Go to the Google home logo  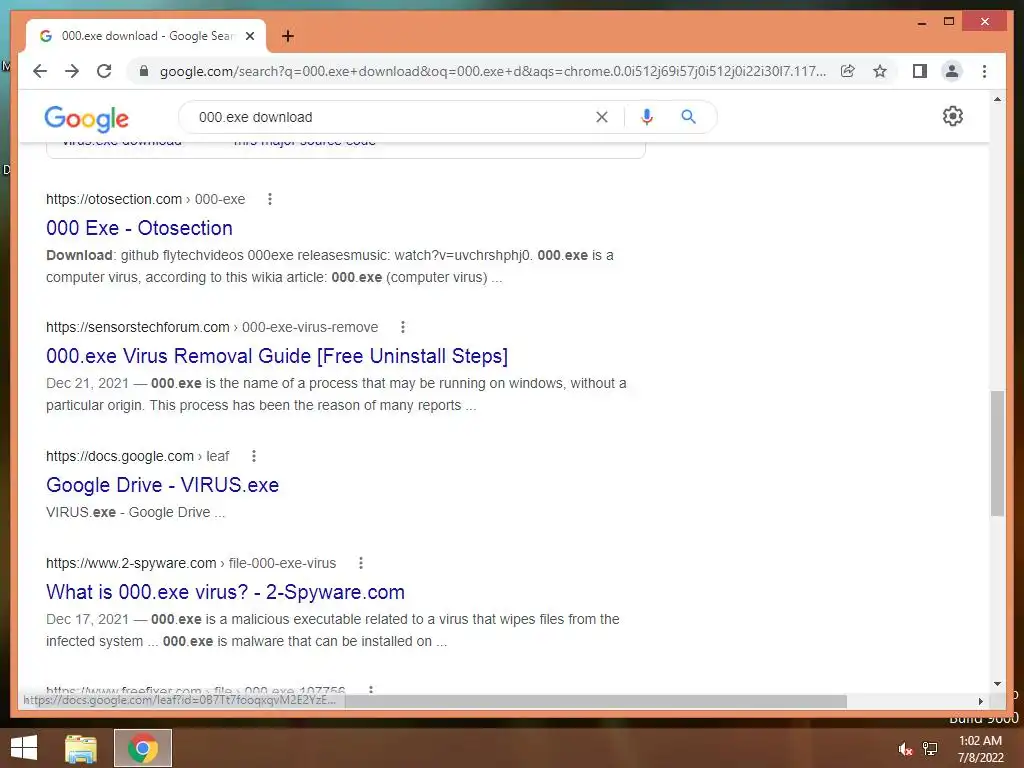(x=86, y=118)
